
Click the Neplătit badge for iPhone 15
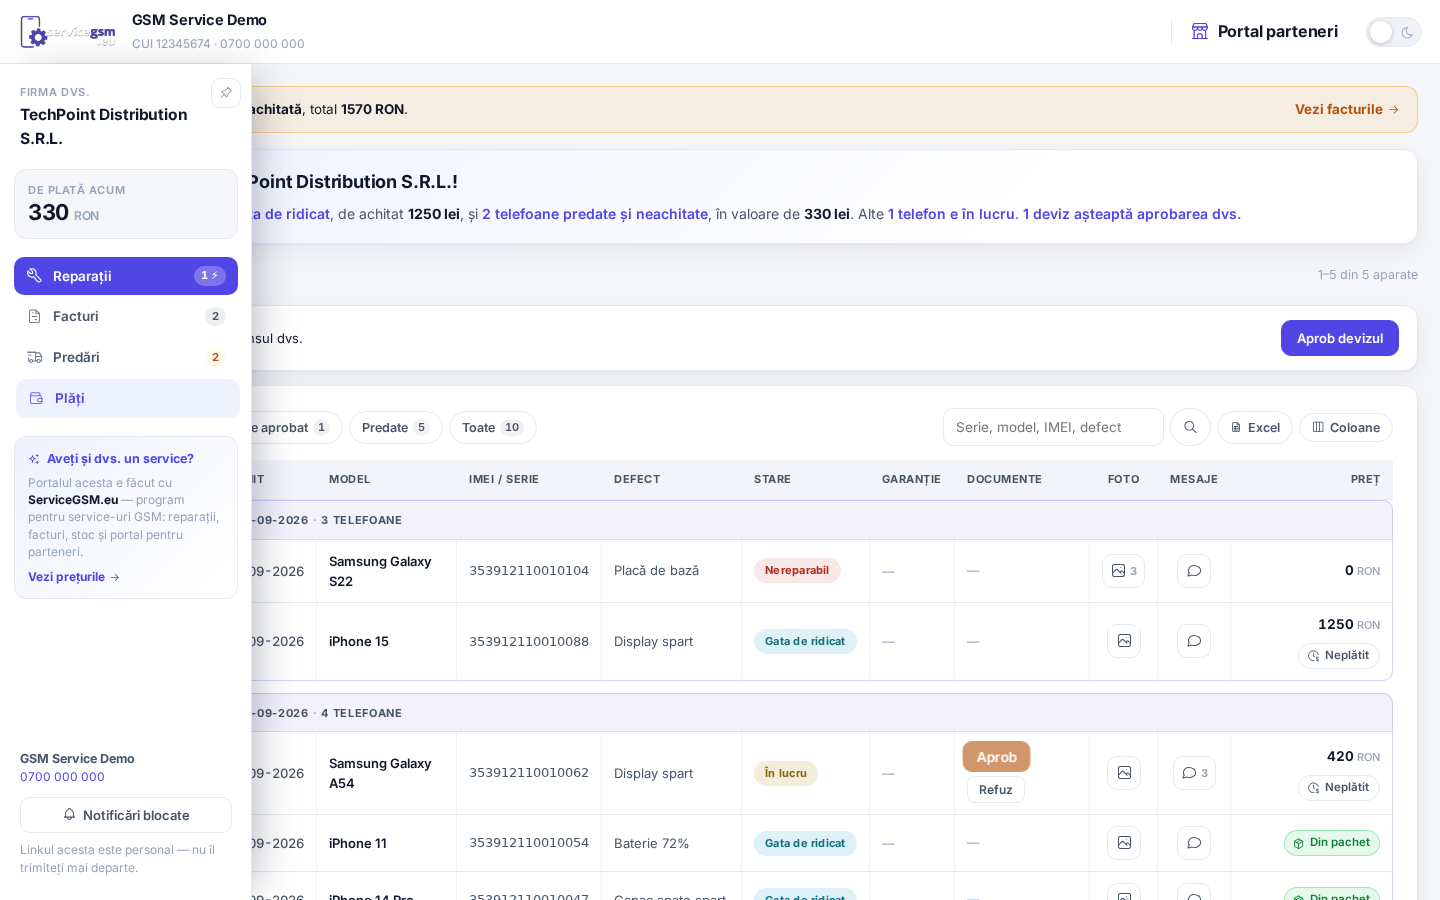1339,656
